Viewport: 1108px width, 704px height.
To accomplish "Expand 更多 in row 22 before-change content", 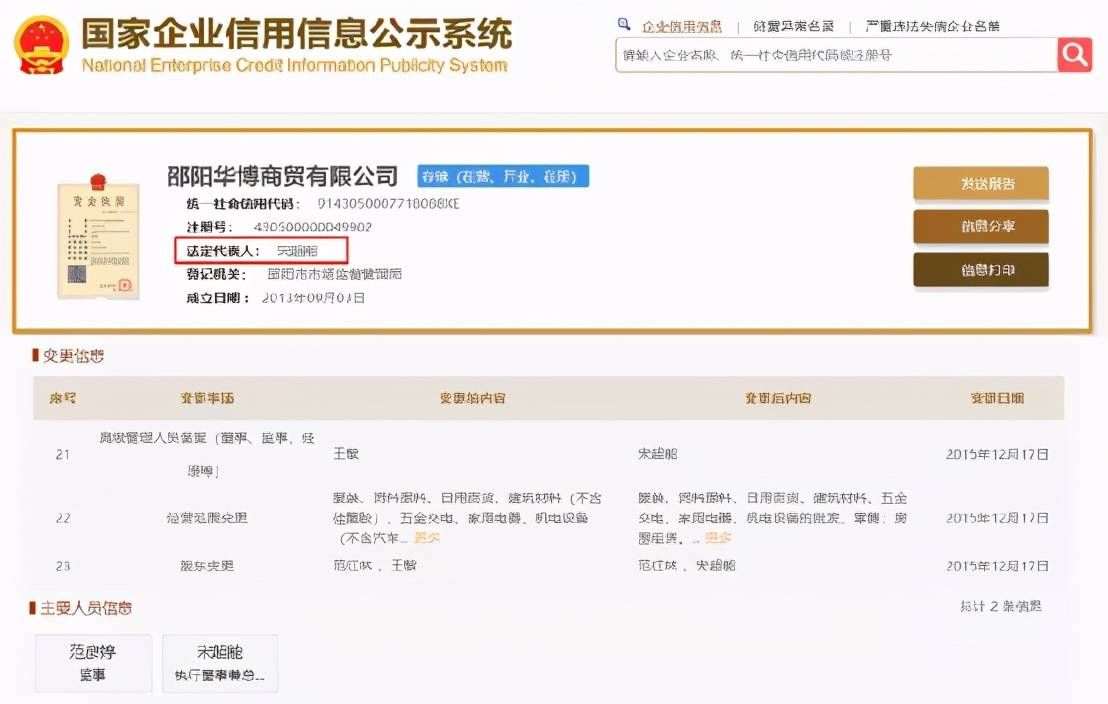I will (x=427, y=538).
